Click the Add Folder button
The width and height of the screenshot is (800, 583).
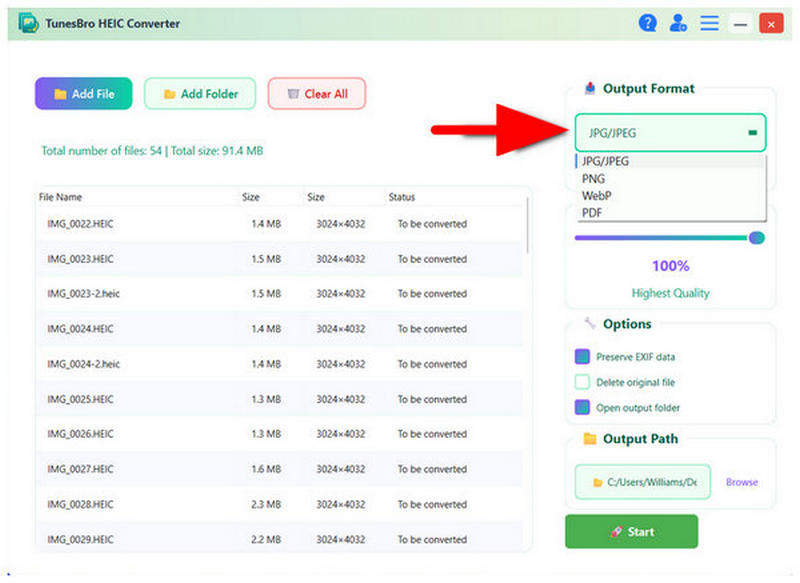tap(200, 93)
